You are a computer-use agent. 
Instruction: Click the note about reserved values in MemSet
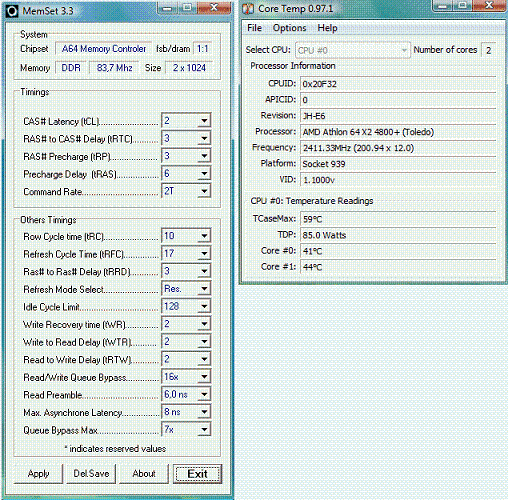115,449
